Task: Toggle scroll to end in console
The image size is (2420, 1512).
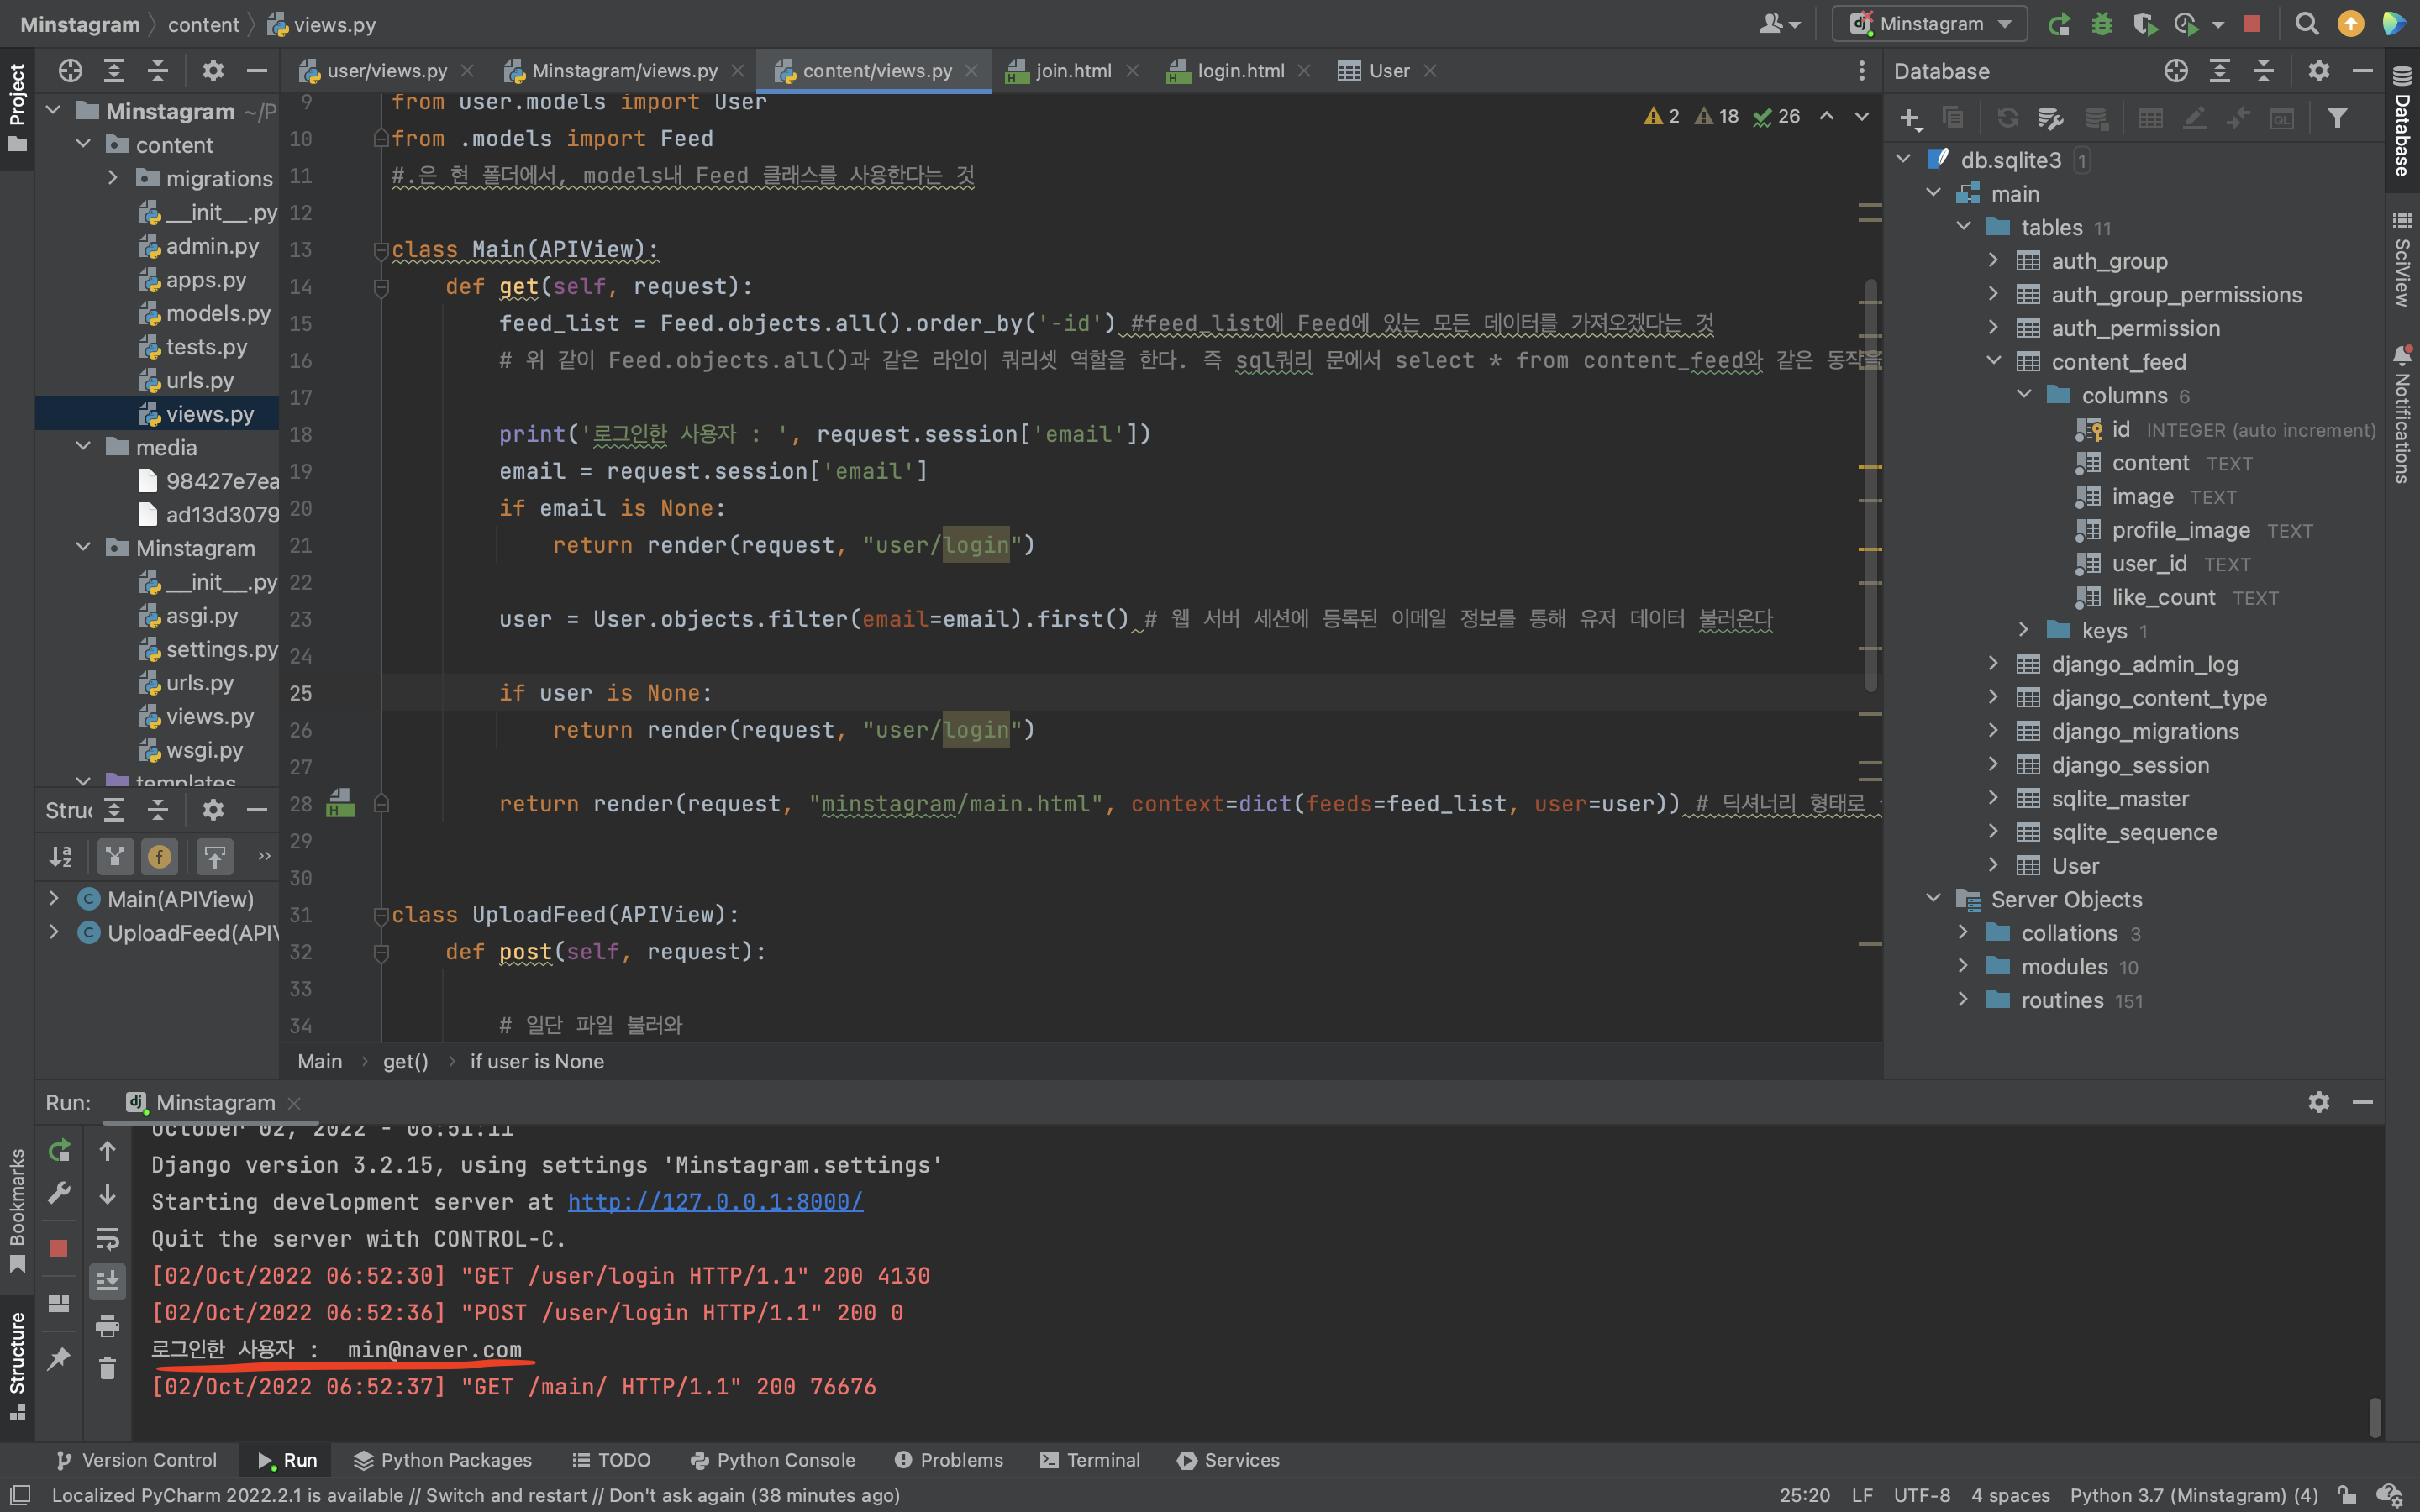Action: 107,1281
